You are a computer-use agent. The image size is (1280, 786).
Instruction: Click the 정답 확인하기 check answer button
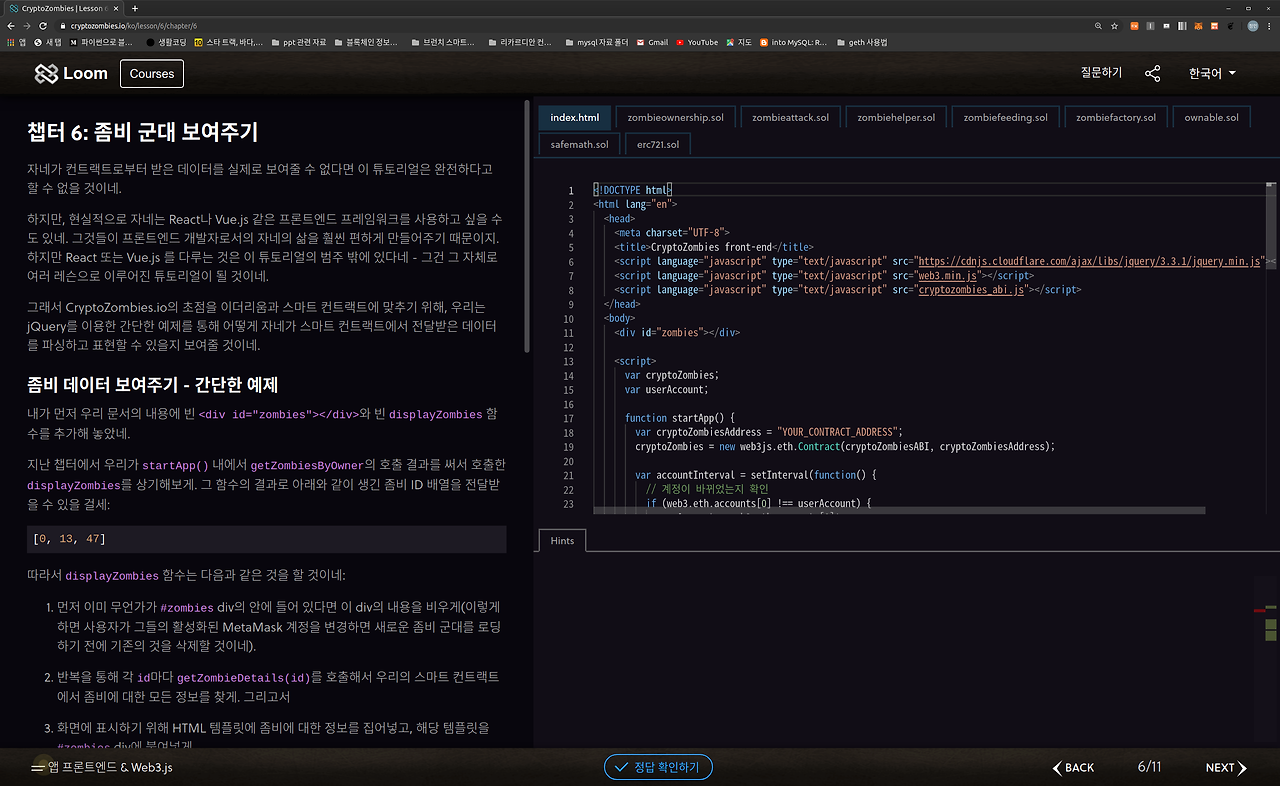tap(658, 767)
